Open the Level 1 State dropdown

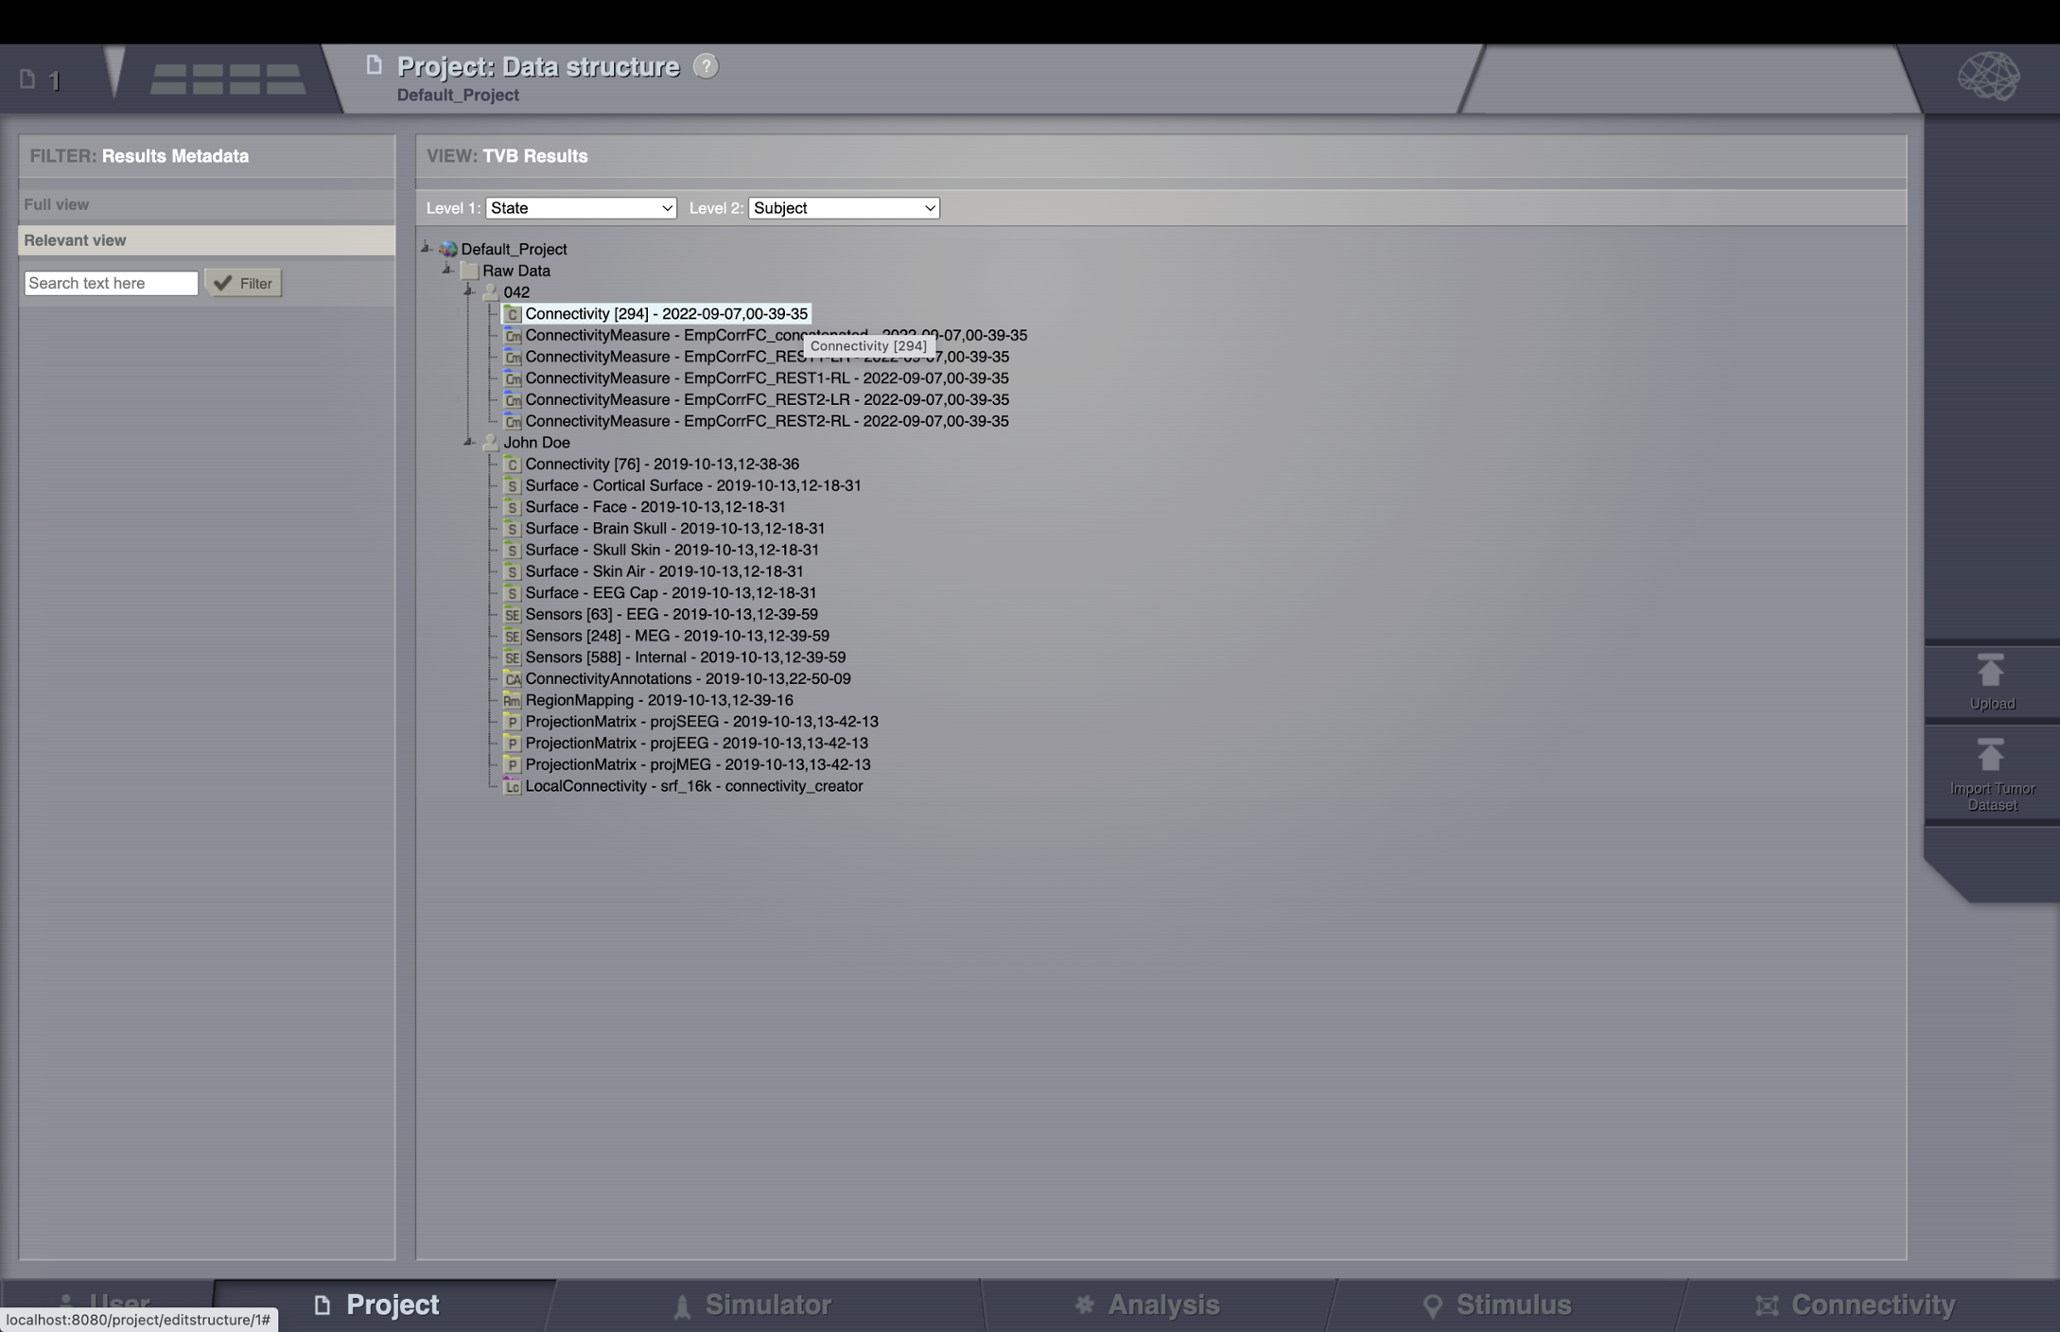point(580,207)
